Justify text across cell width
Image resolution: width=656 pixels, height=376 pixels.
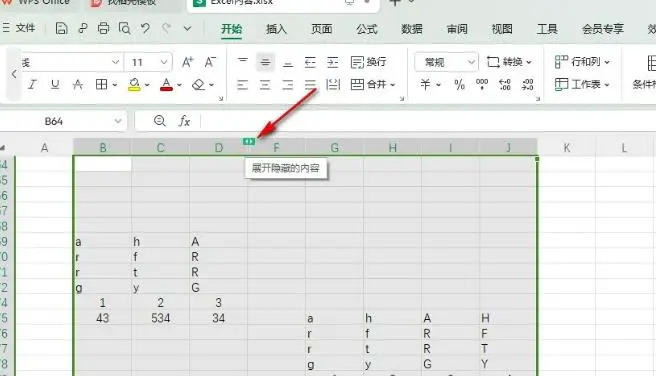click(310, 85)
